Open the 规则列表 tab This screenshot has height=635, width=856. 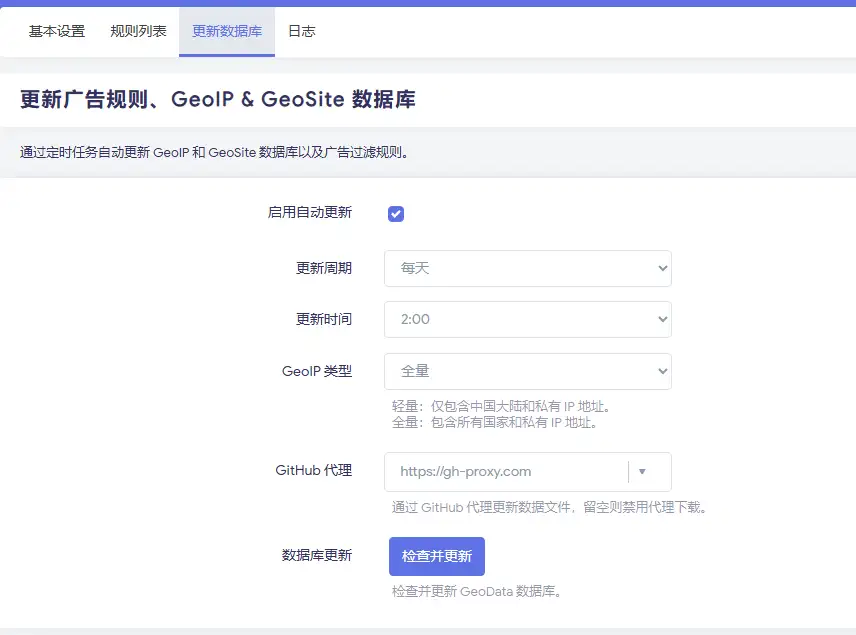tap(137, 31)
